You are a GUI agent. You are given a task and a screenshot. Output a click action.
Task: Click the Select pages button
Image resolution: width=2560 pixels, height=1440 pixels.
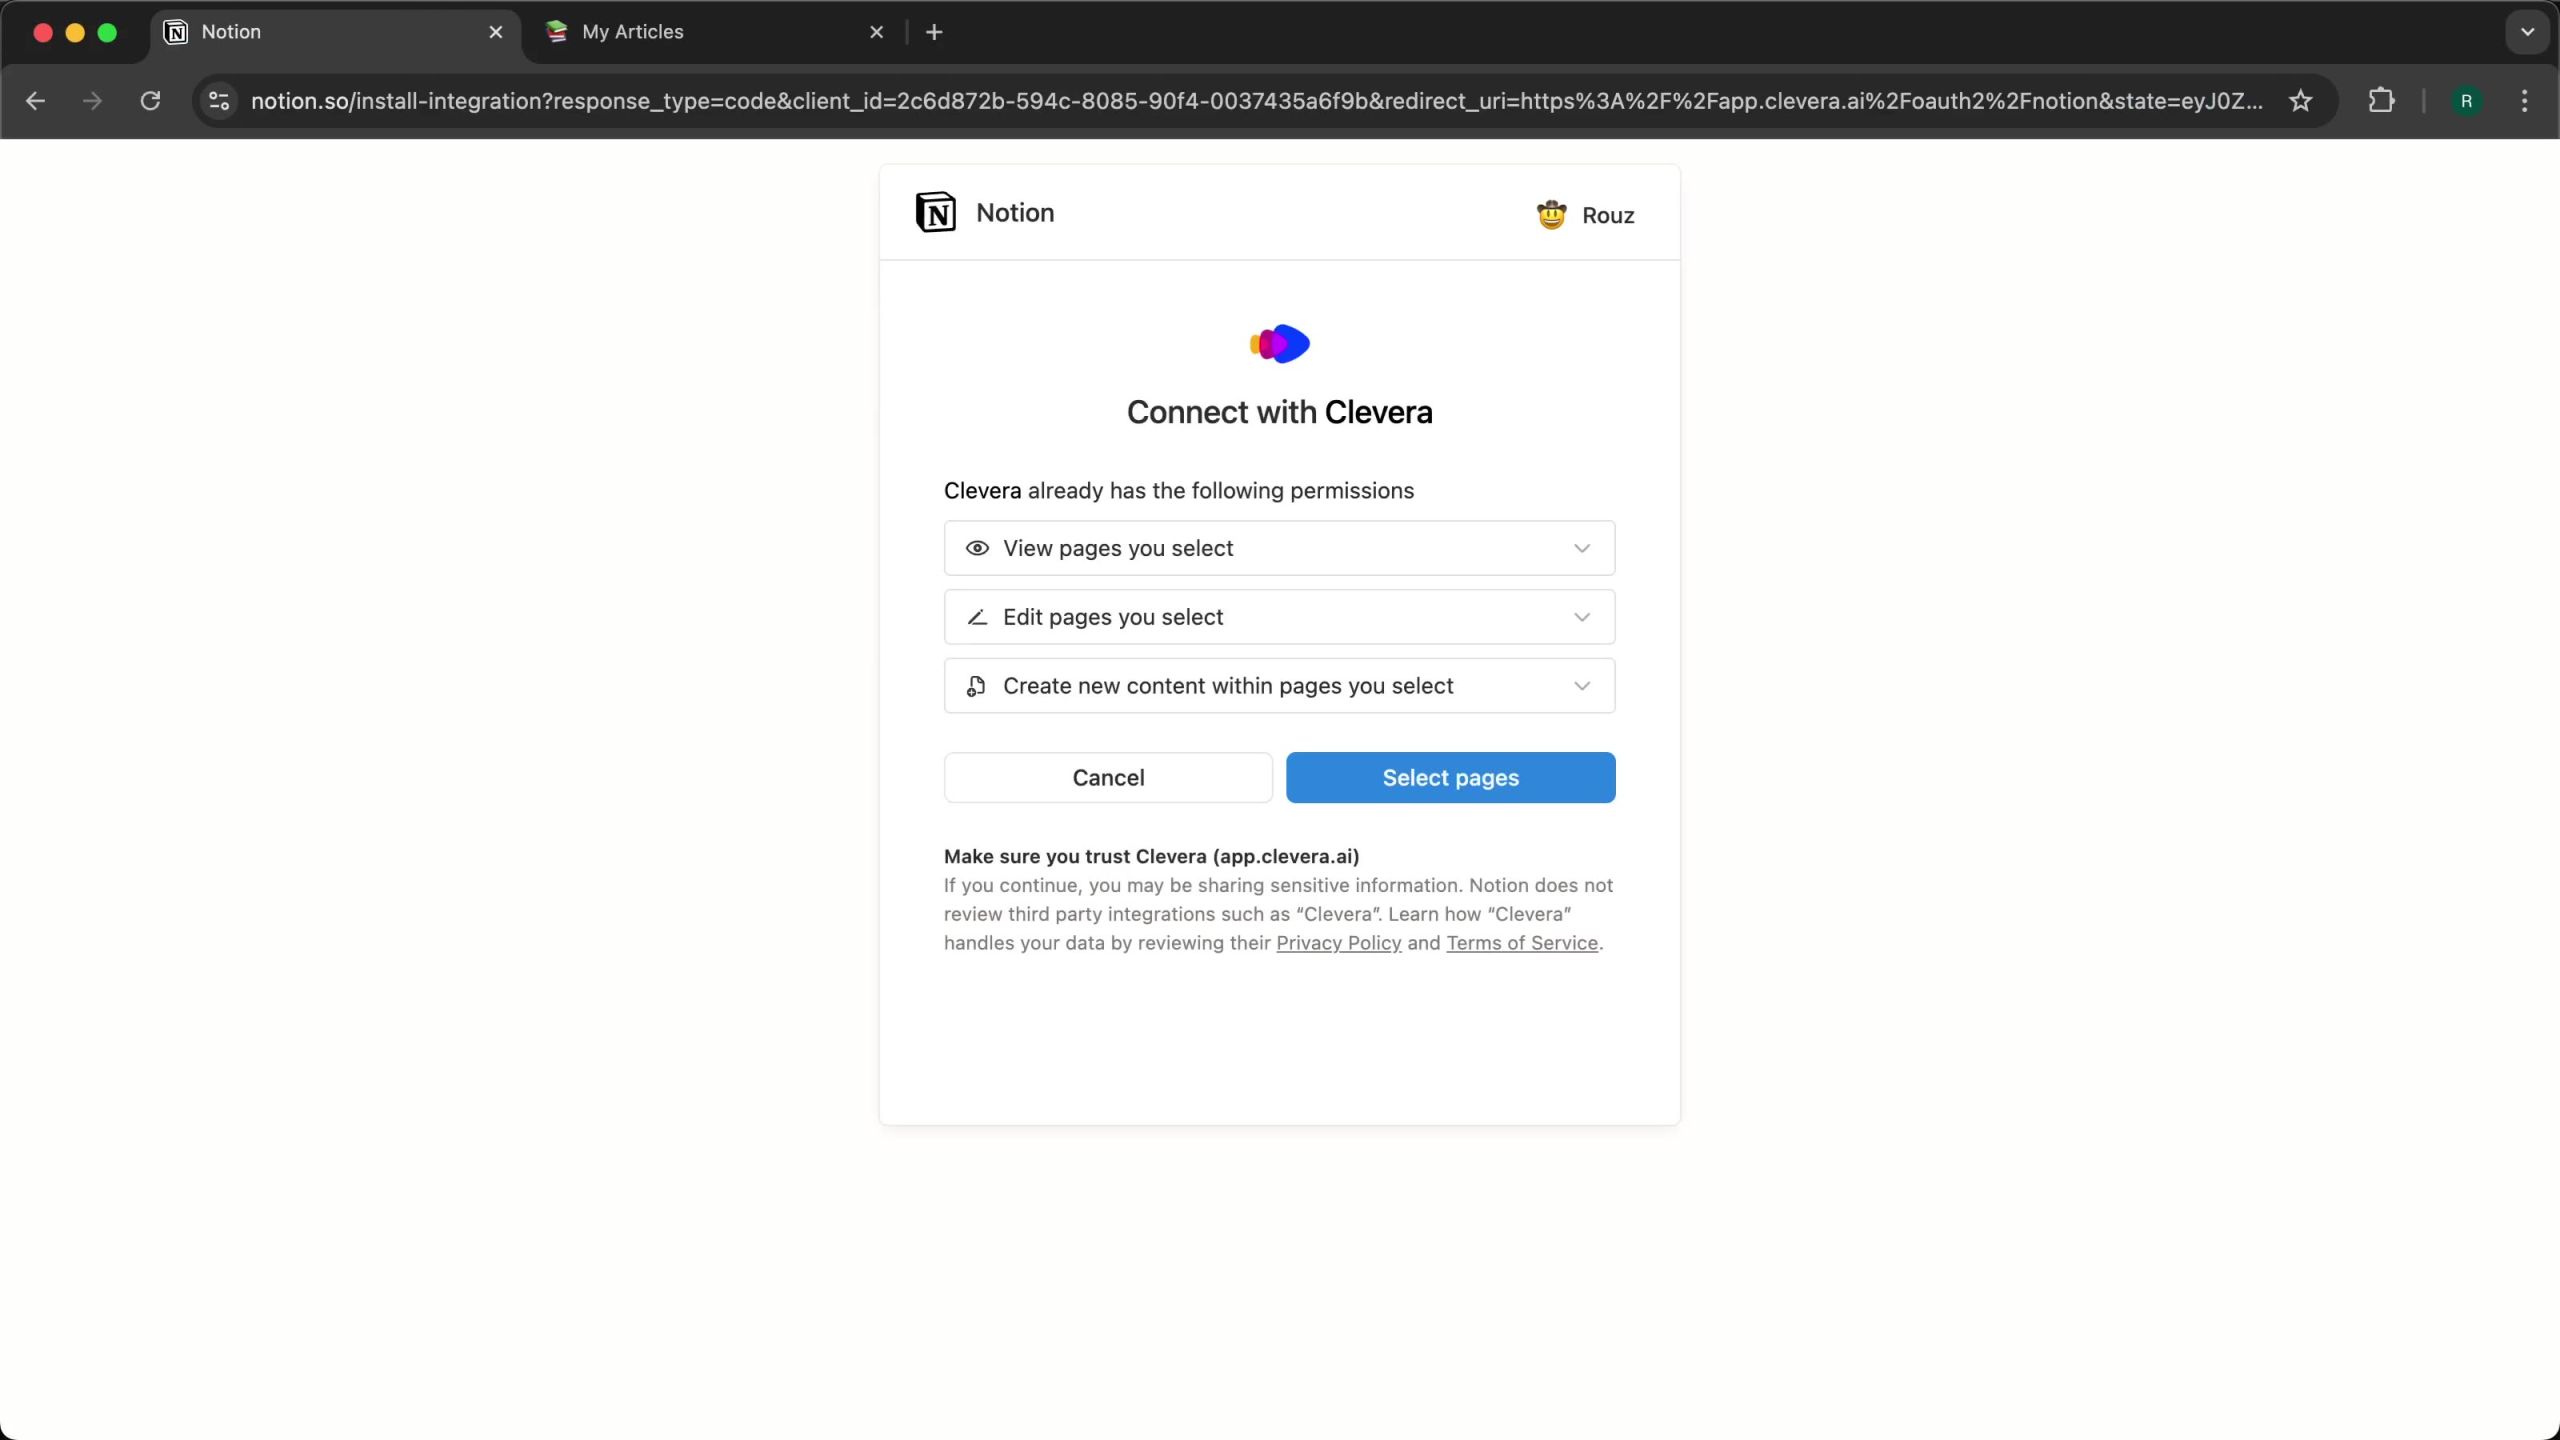tap(1450, 777)
